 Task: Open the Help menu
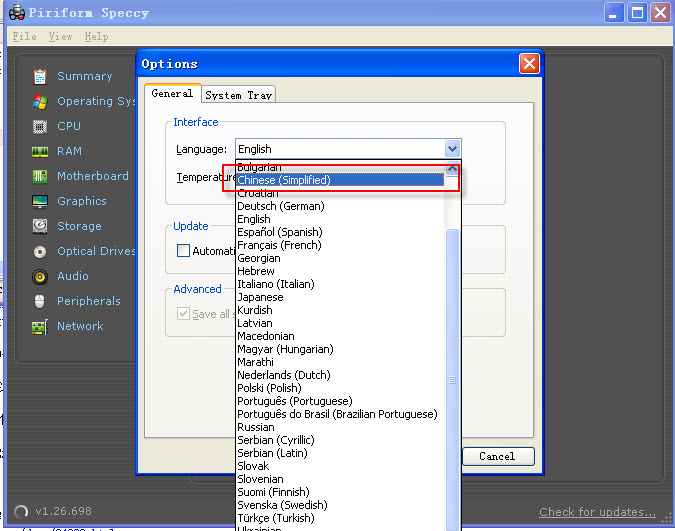96,36
